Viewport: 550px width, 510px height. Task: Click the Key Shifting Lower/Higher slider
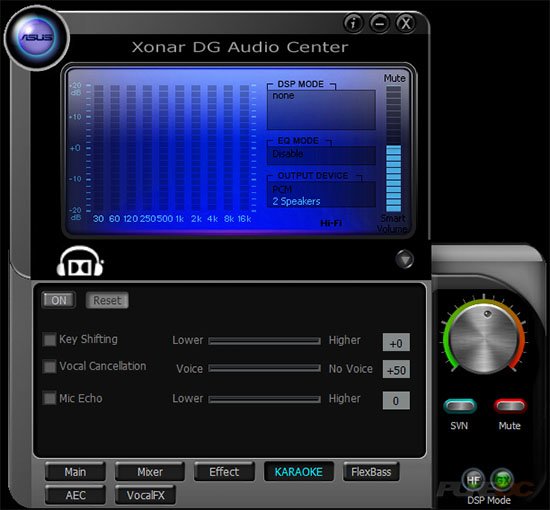(x=264, y=341)
